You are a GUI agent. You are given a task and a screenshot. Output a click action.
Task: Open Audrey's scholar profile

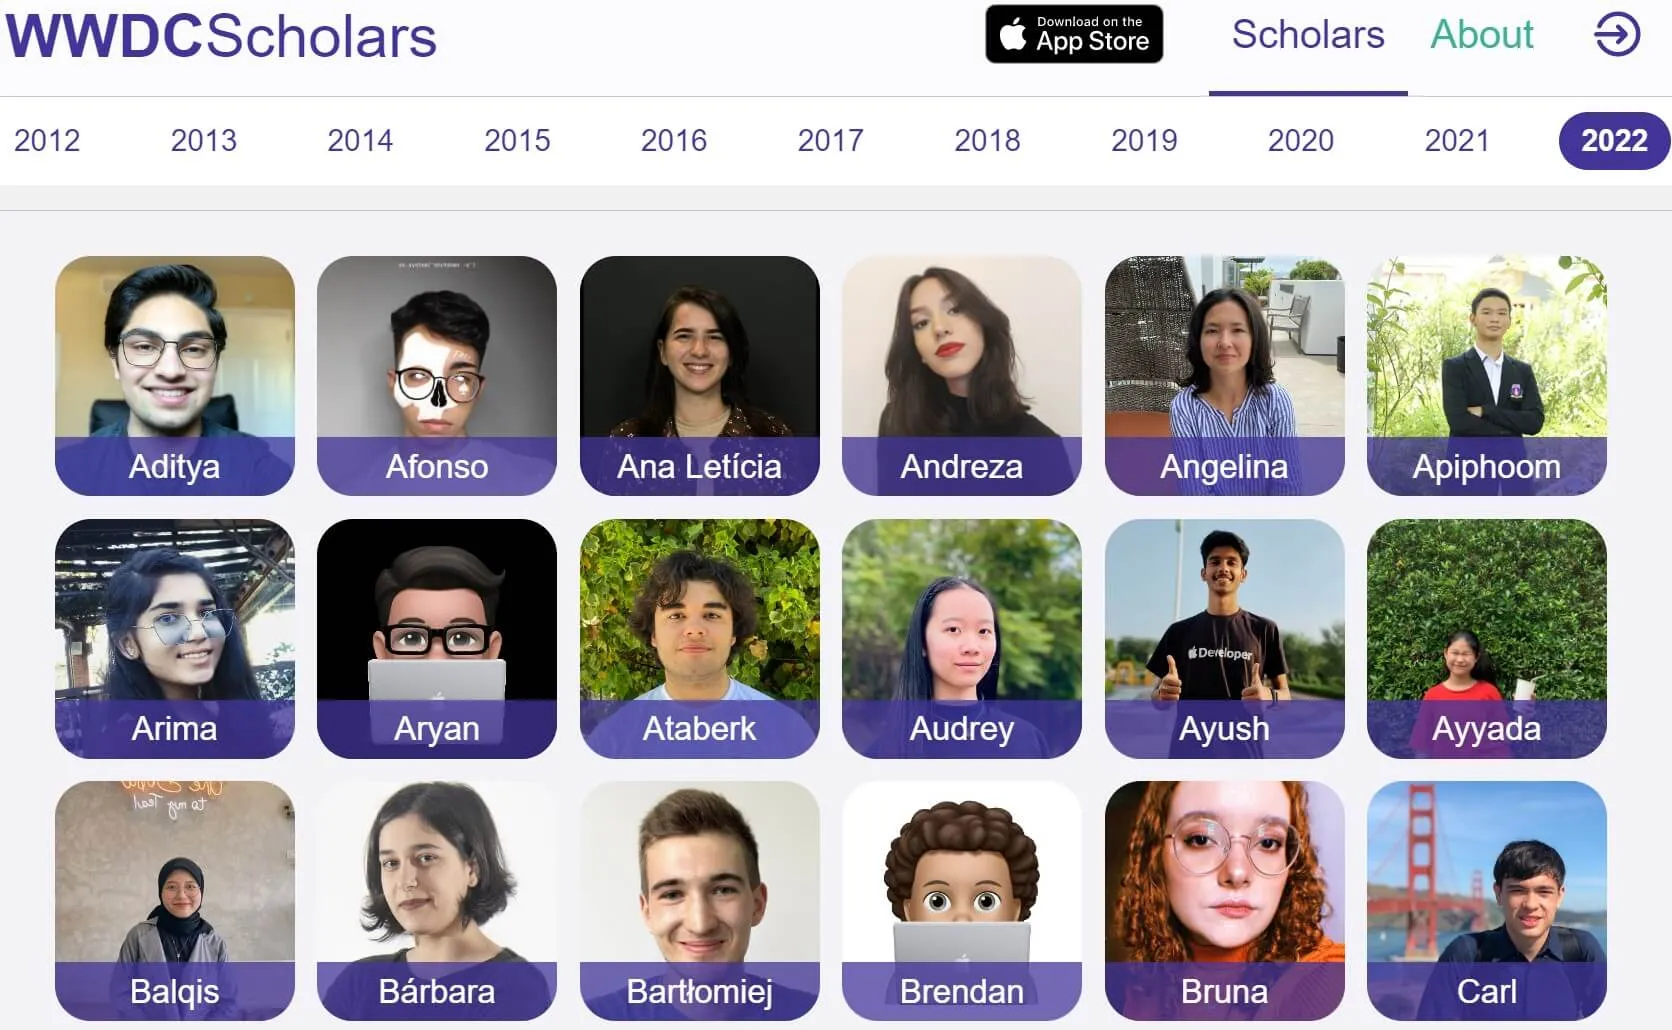(962, 639)
